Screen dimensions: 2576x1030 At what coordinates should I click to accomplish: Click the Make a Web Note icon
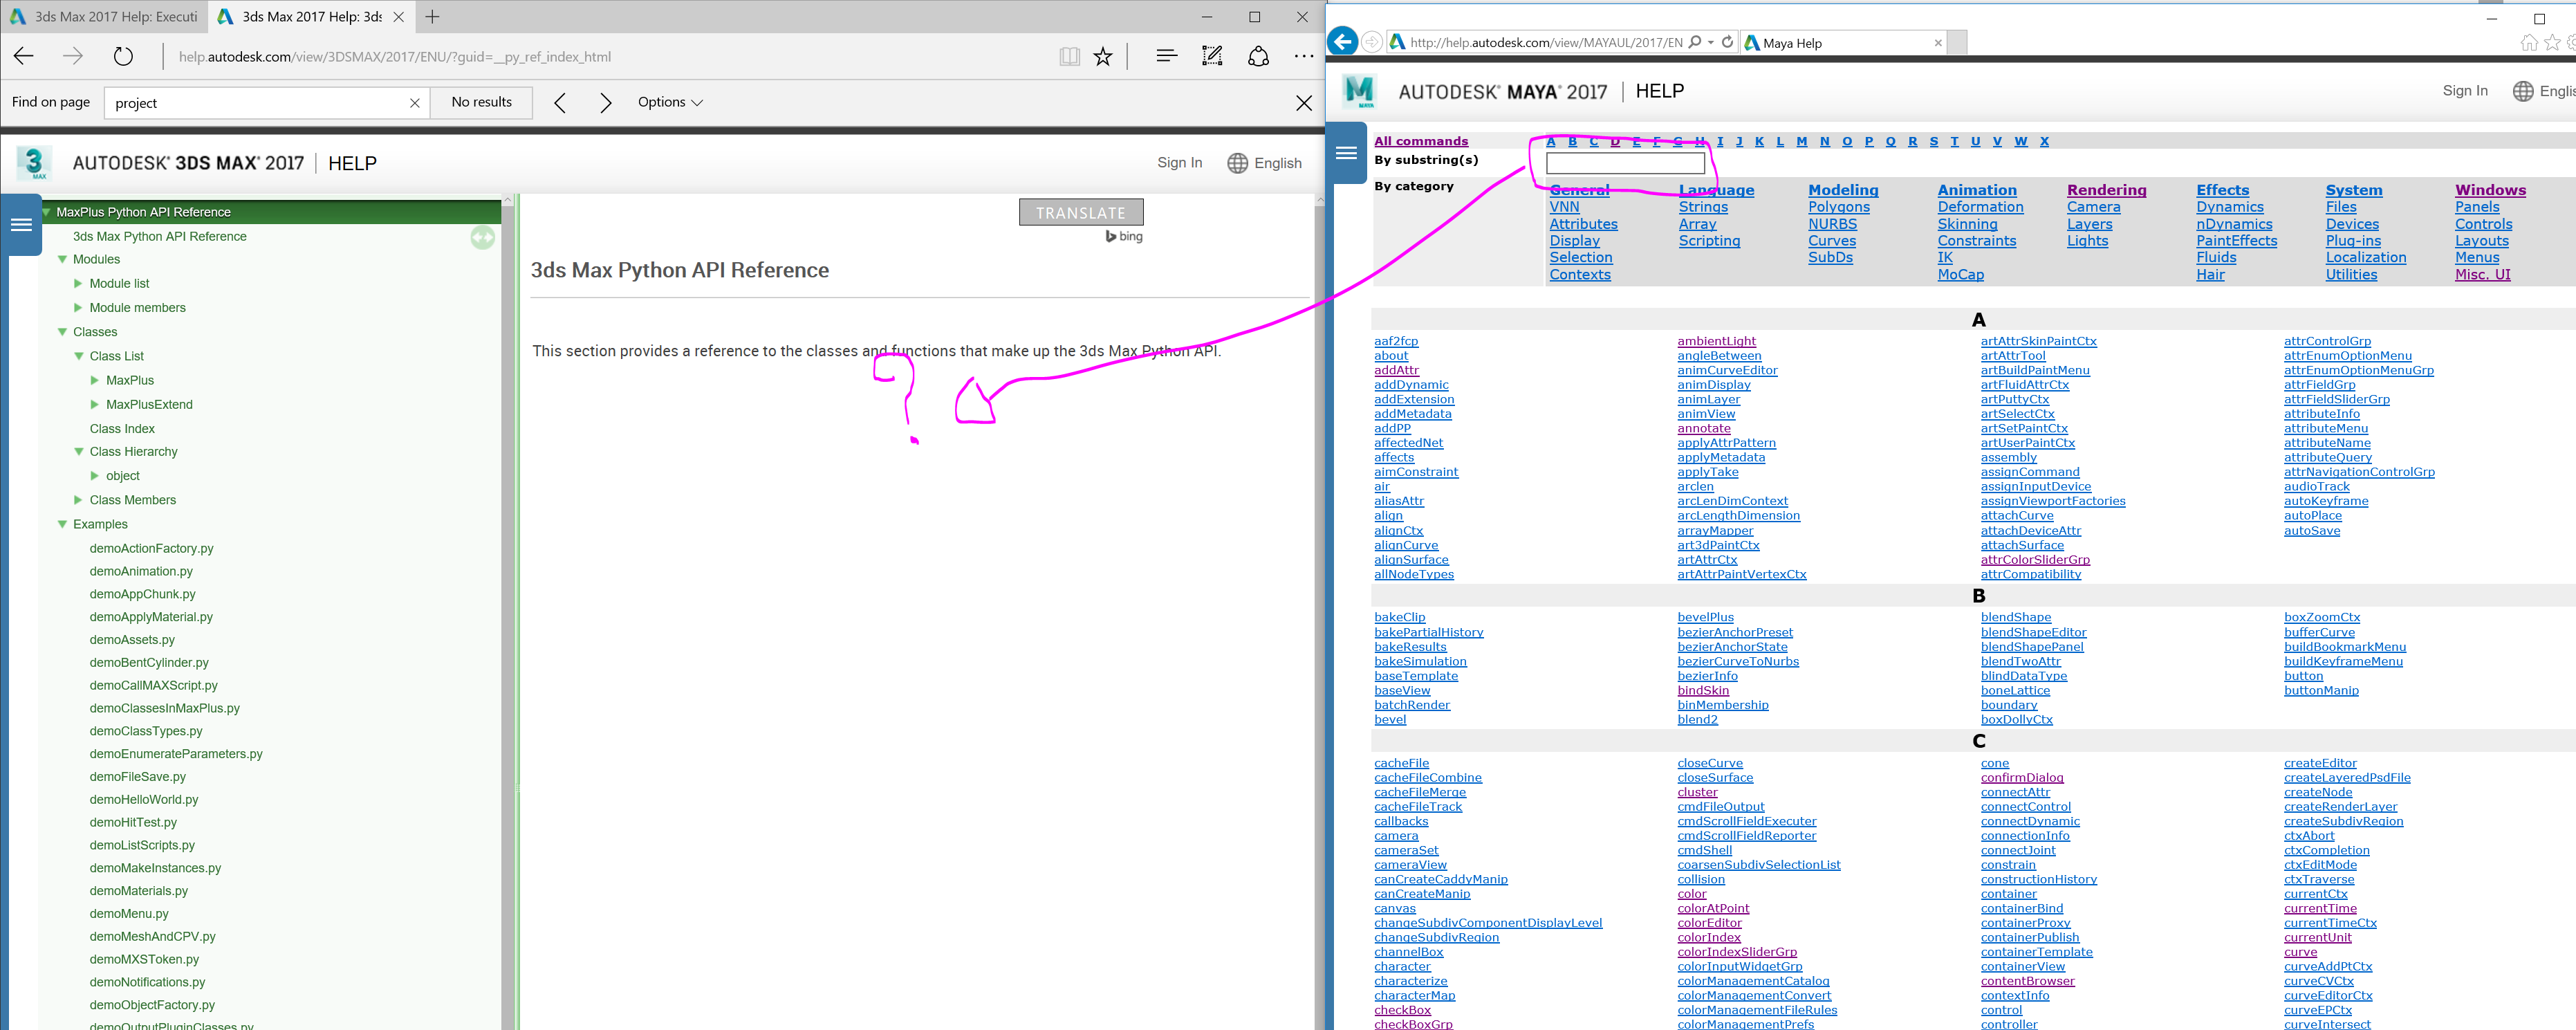tap(1212, 57)
